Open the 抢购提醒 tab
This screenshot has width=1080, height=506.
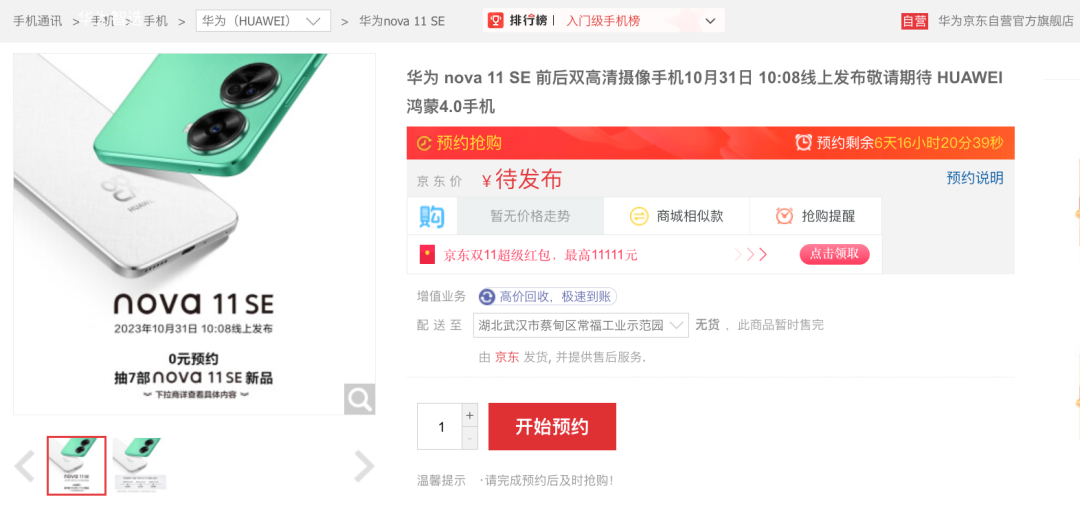816,216
